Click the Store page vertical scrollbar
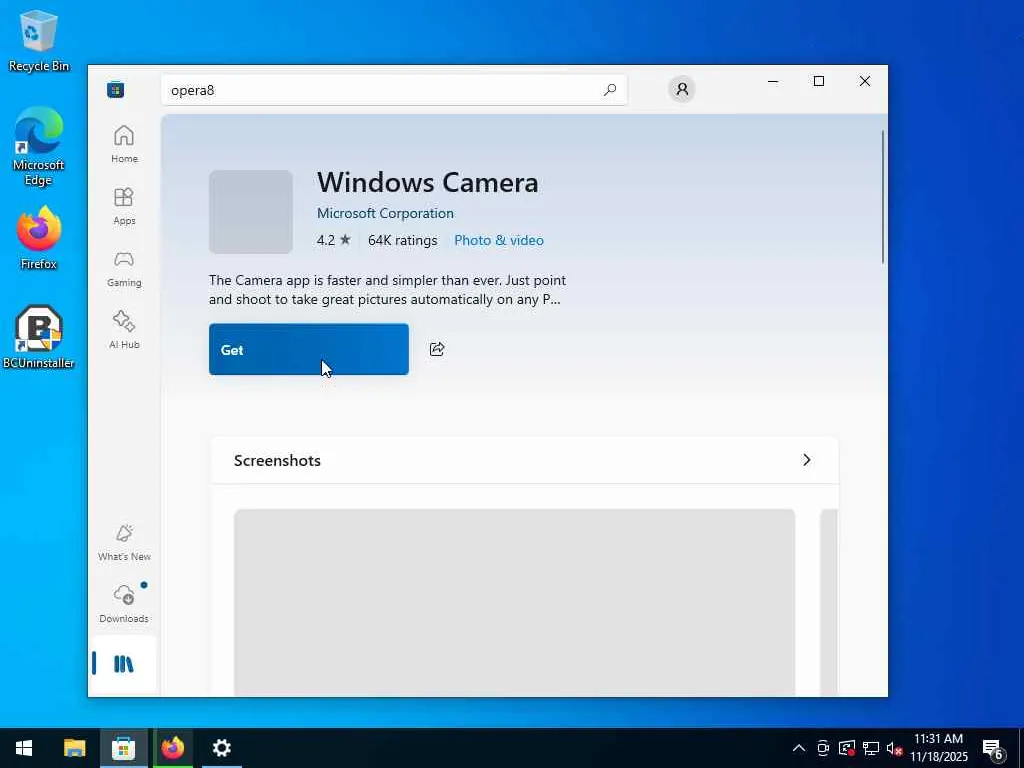1024x768 pixels. (883, 197)
